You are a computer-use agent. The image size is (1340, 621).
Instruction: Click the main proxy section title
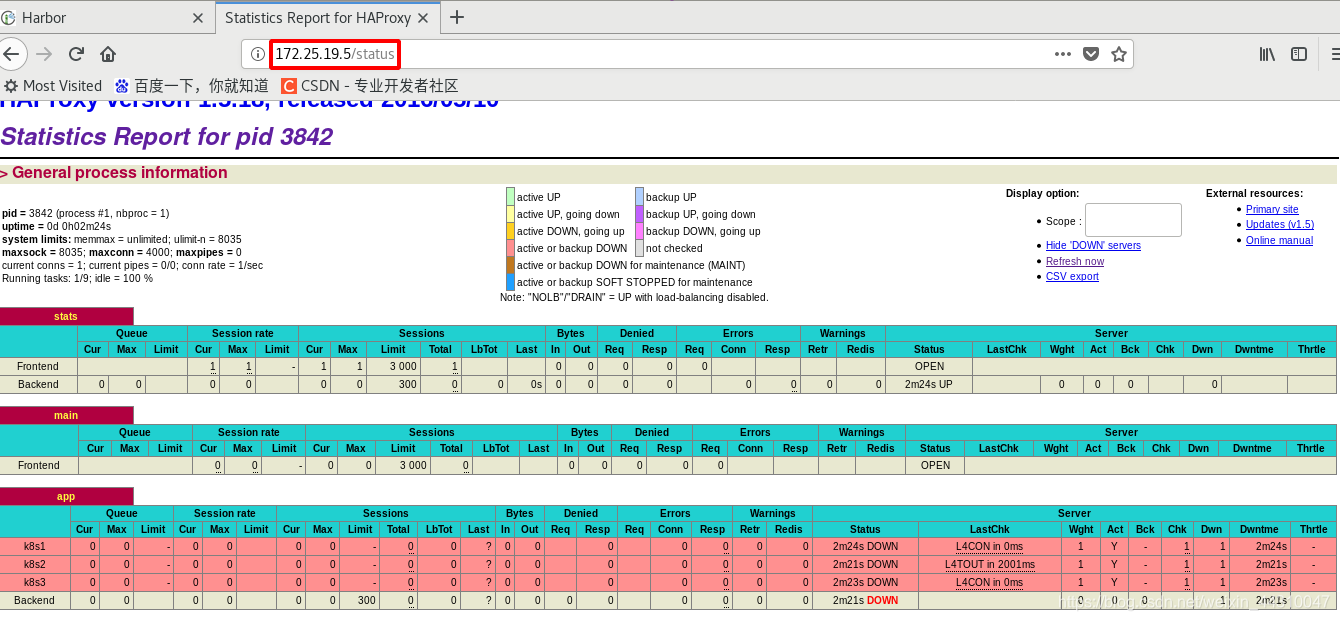click(x=66, y=415)
